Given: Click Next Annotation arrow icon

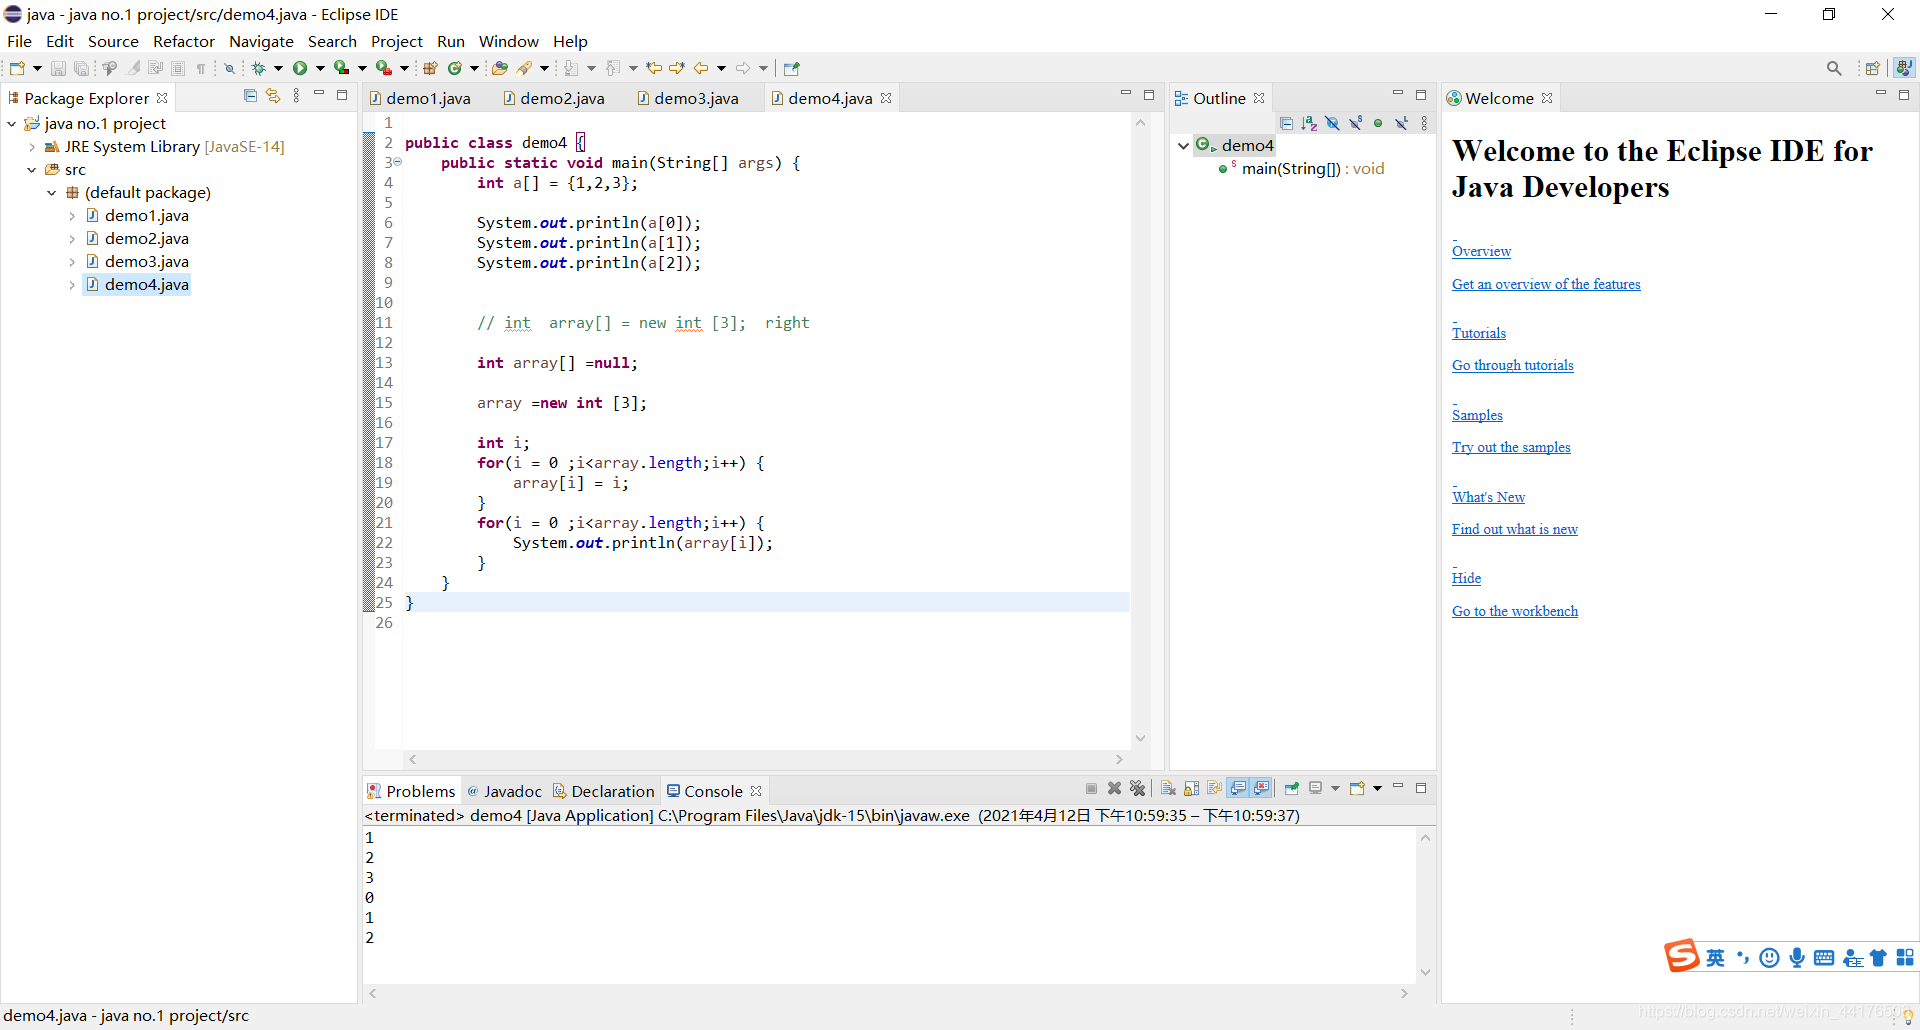Looking at the screenshot, I should pos(571,68).
